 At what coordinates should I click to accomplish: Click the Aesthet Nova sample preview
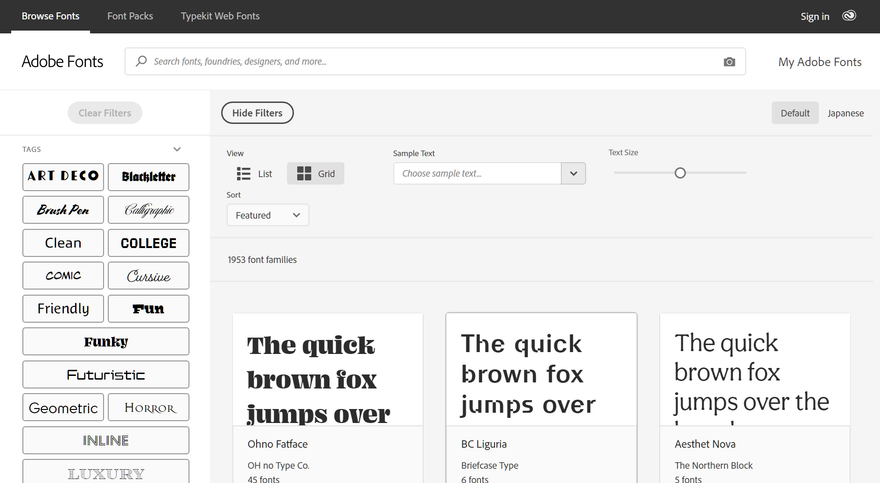coord(755,370)
